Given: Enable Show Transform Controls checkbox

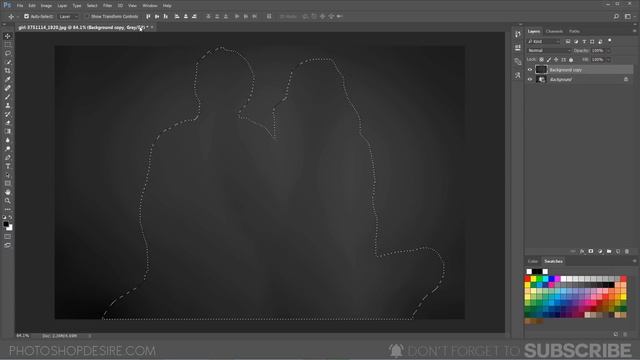Looking at the screenshot, I should tap(87, 16).
